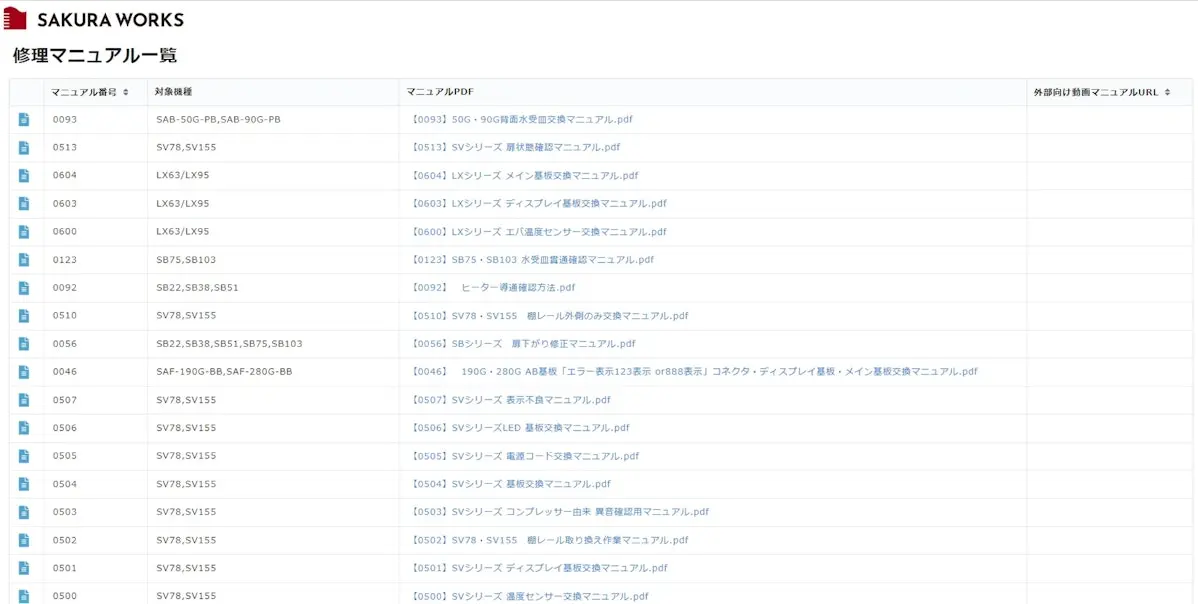This screenshot has width=1198, height=604.
Task: Open document icon for manual 0513
Action: point(24,148)
